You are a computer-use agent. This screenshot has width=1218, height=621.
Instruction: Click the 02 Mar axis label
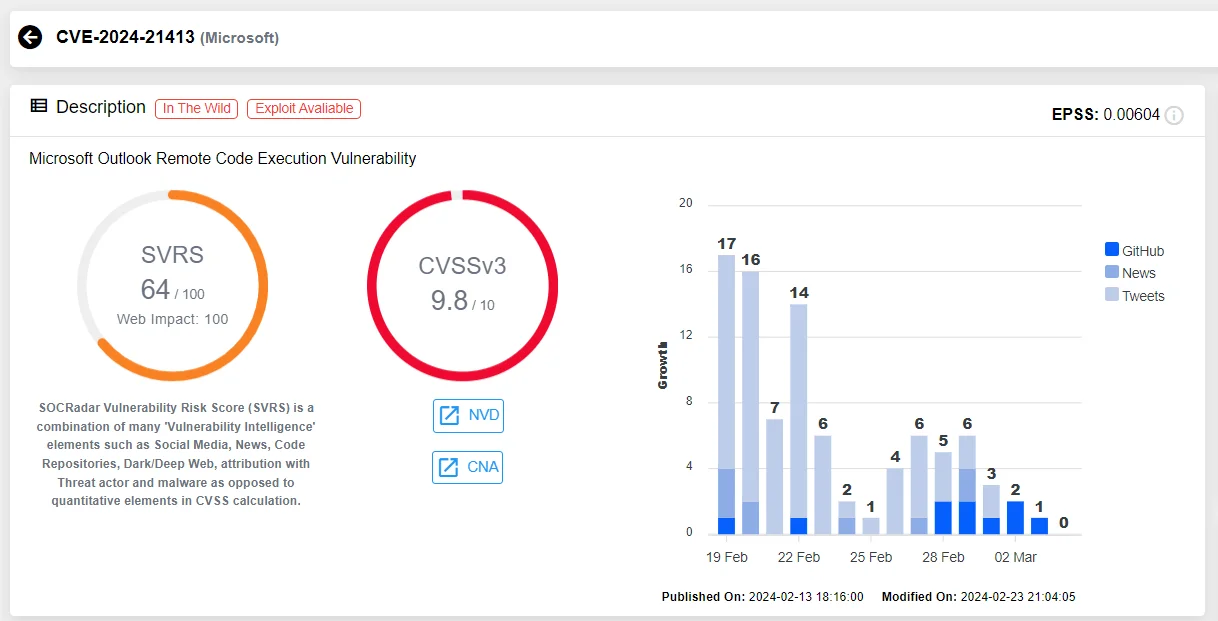pyautogui.click(x=1015, y=557)
